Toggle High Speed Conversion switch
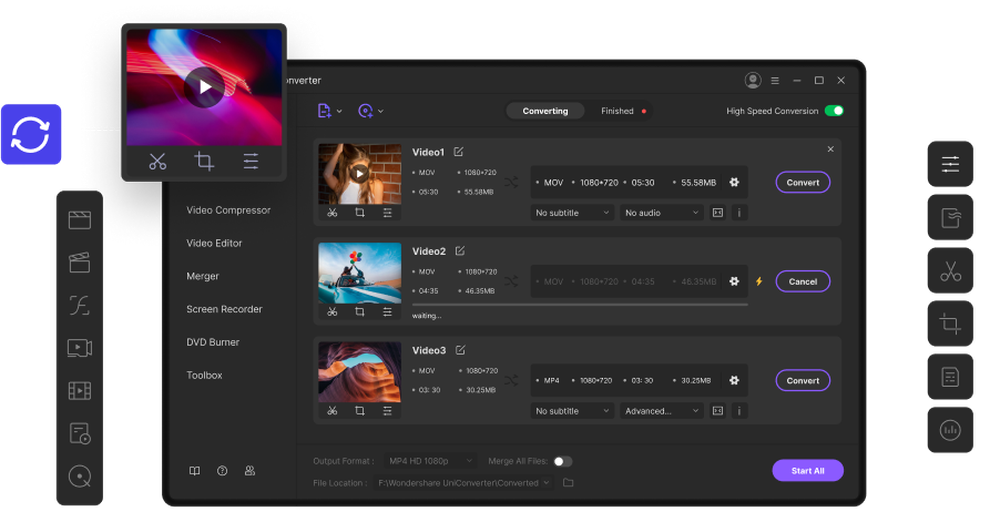The width and height of the screenshot is (1000, 524). [x=834, y=111]
